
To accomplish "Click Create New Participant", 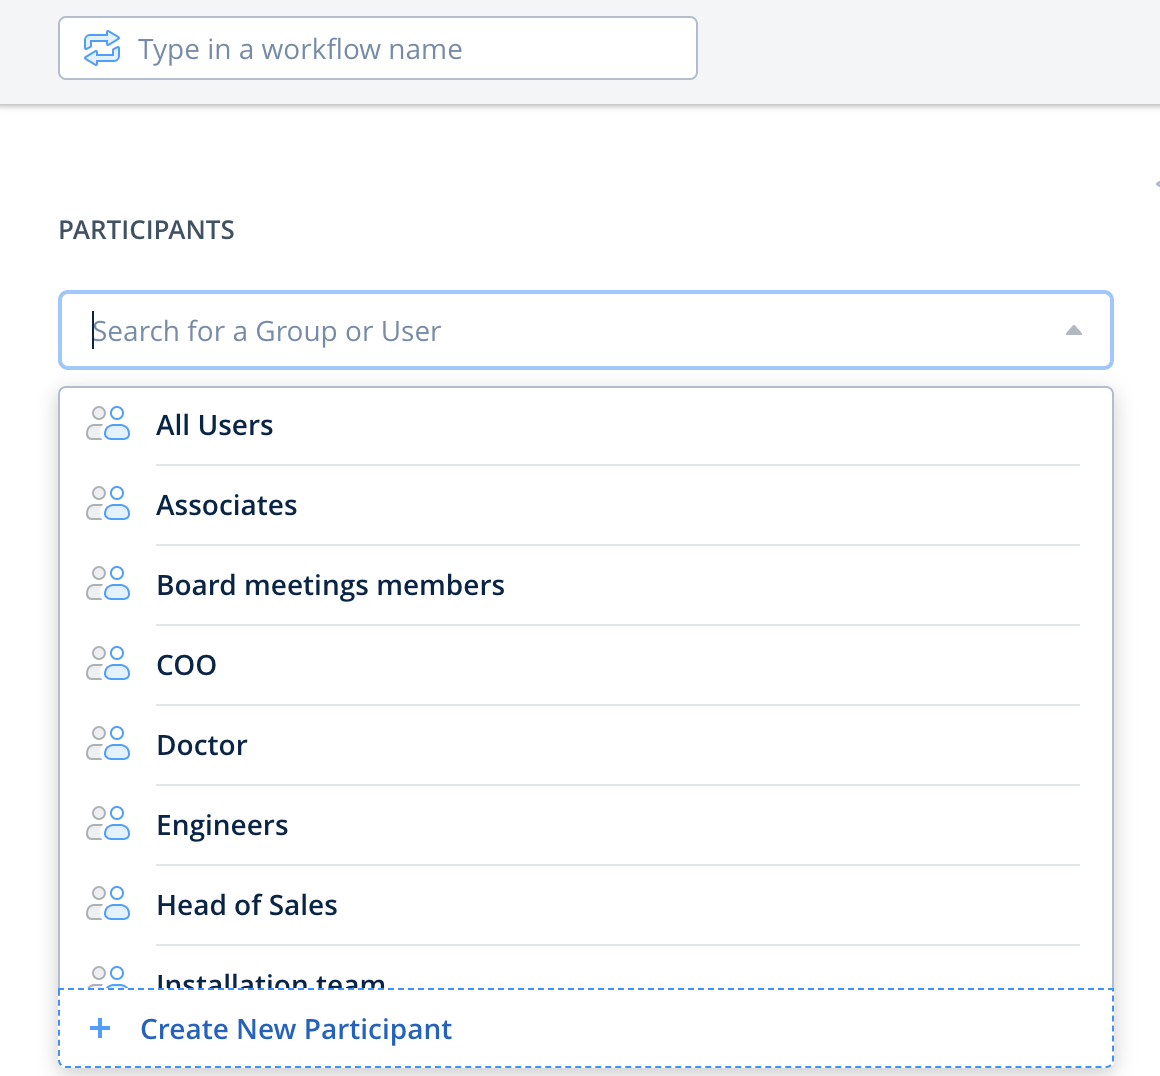I will point(296,1029).
